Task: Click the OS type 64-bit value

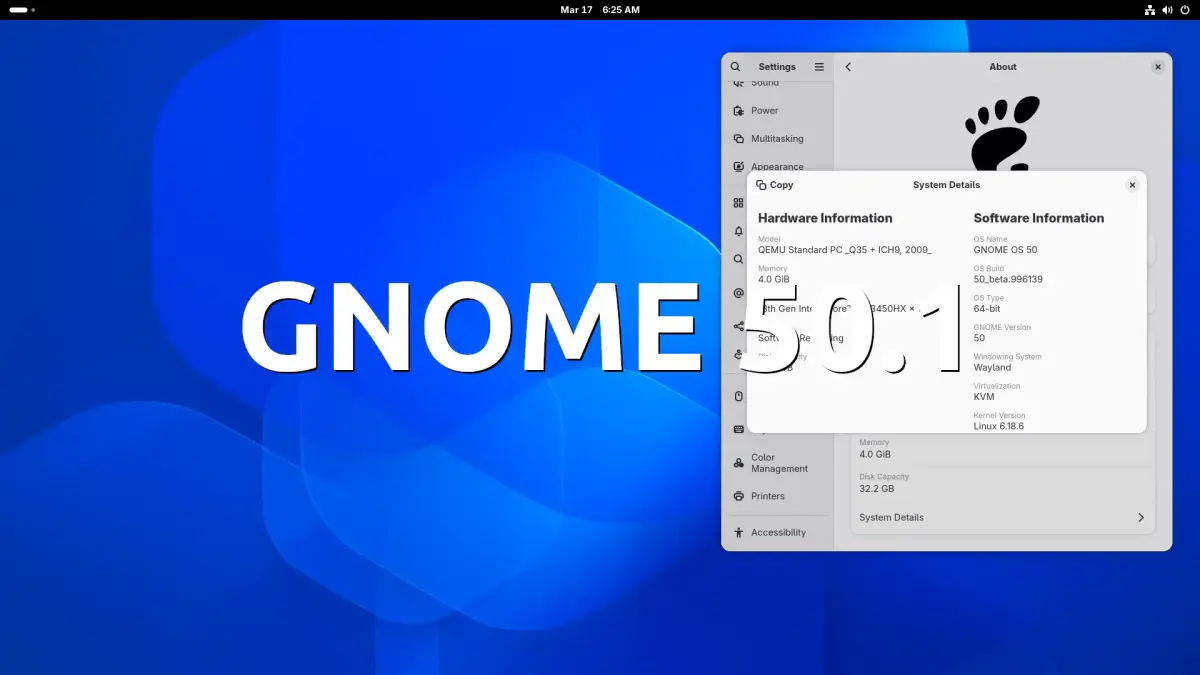Action: [987, 309]
